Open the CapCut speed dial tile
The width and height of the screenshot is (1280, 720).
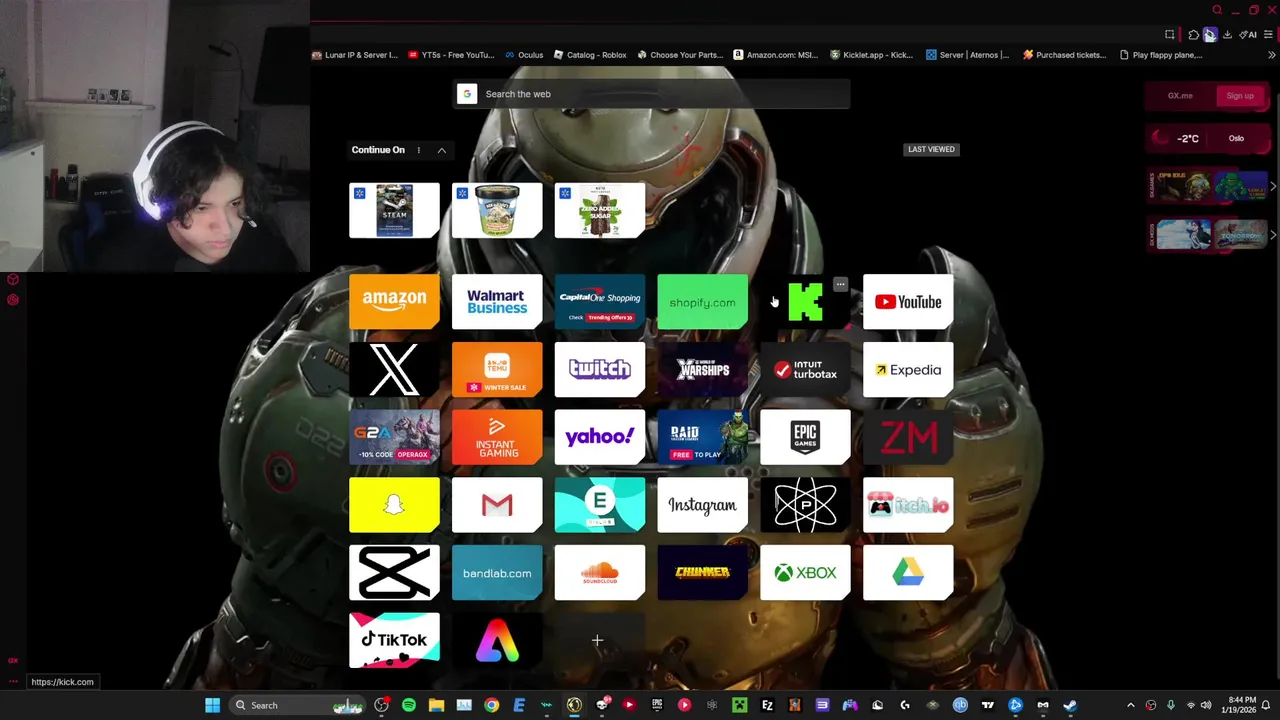pyautogui.click(x=394, y=573)
